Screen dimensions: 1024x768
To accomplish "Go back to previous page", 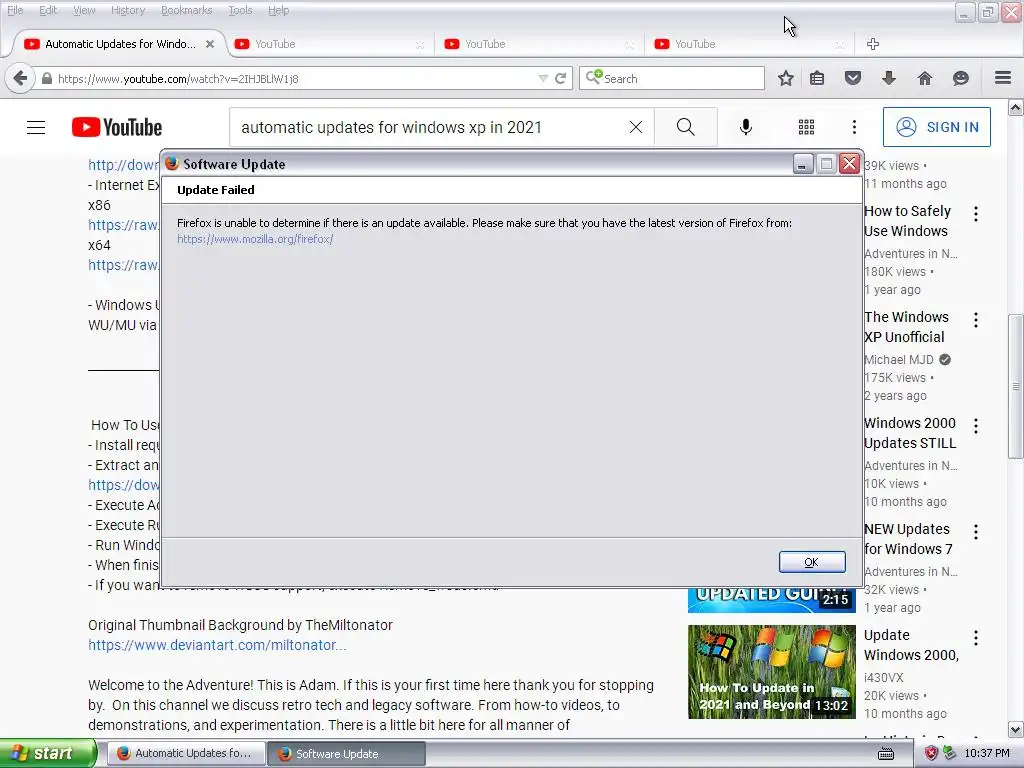I will point(20,78).
